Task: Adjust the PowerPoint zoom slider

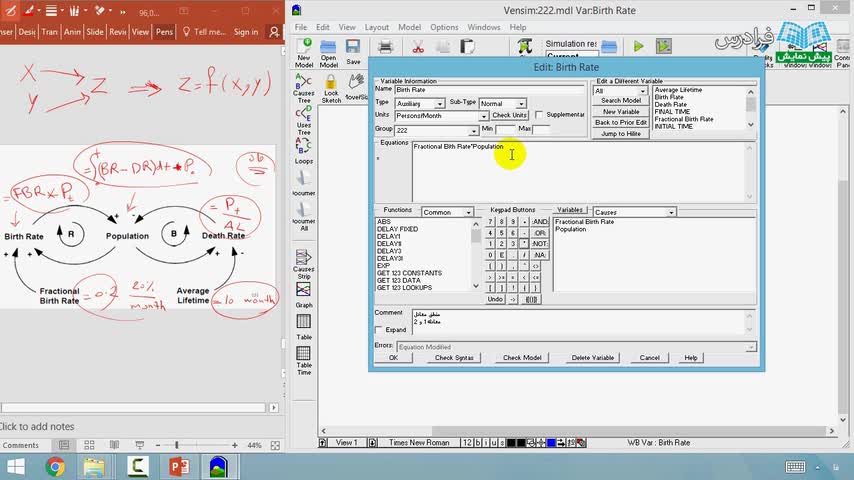Action: [176, 445]
